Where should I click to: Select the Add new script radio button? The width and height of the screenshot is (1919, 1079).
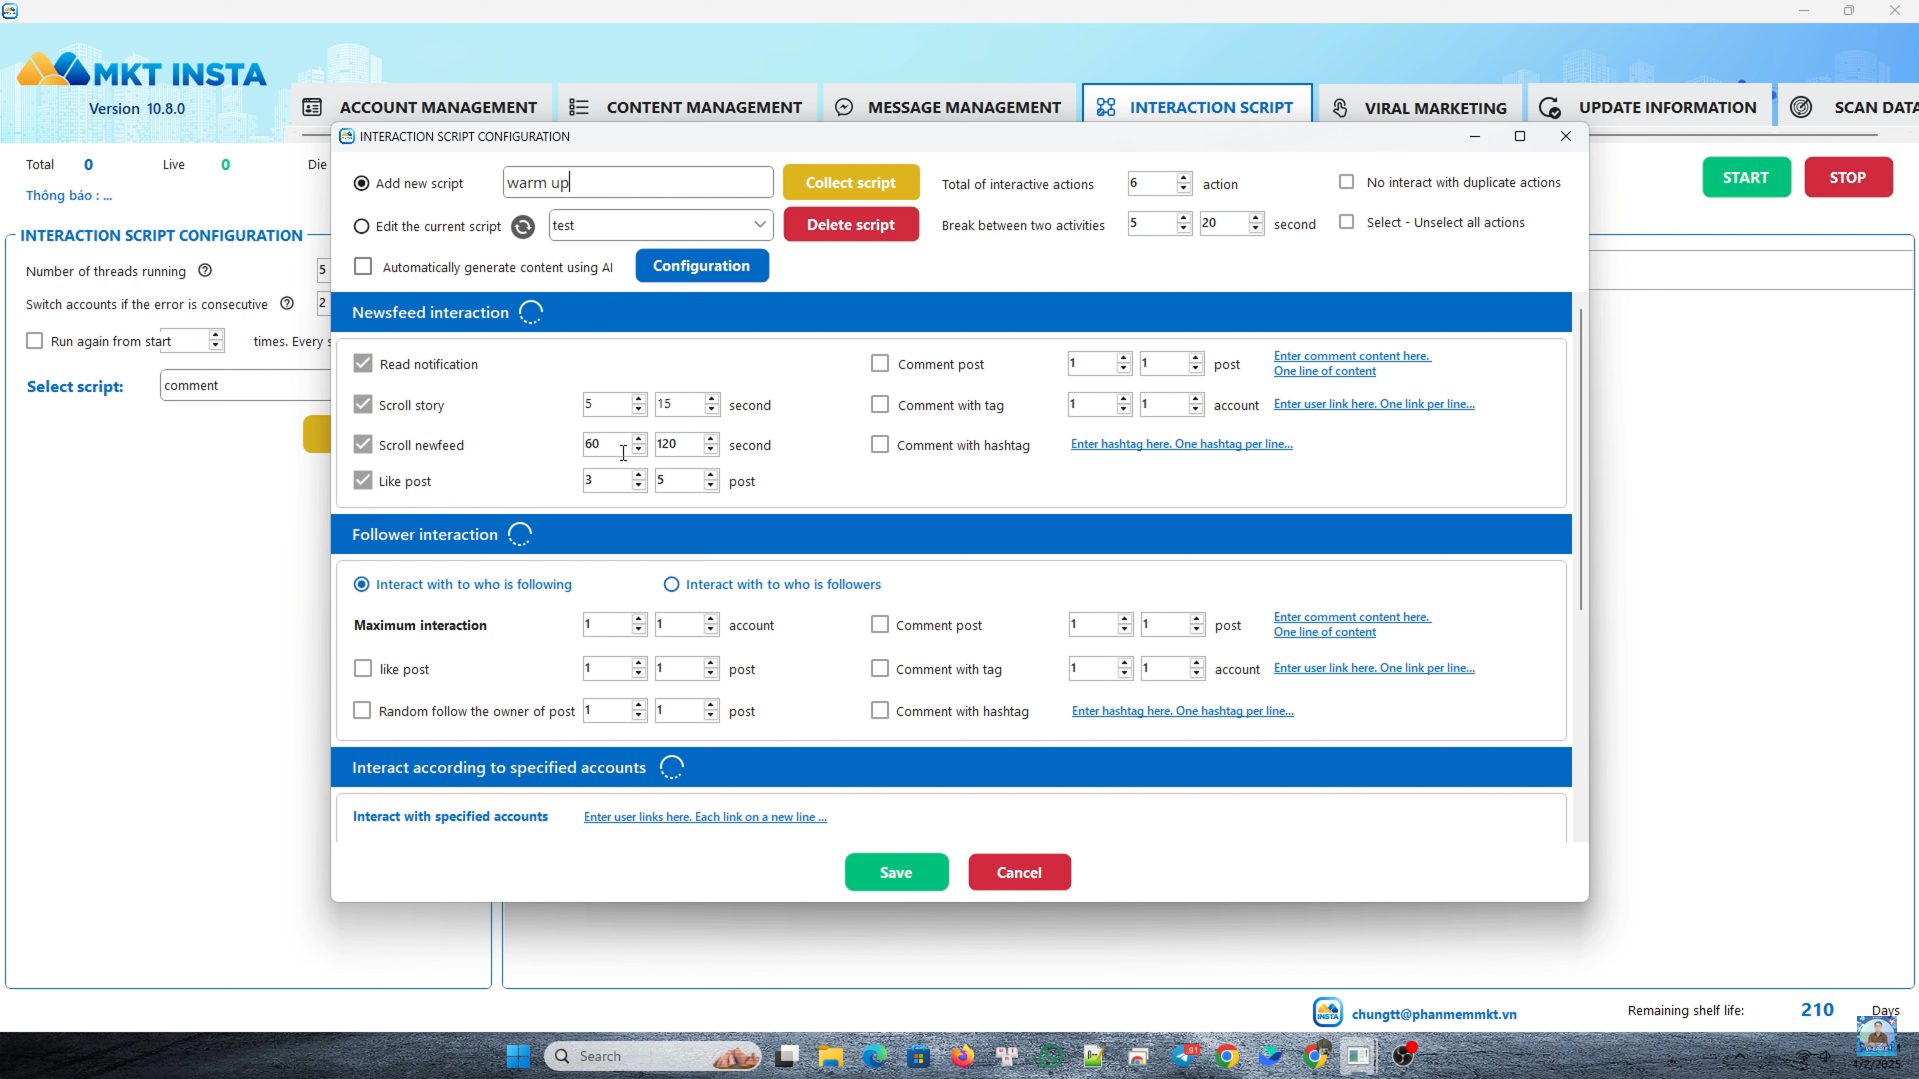click(361, 183)
